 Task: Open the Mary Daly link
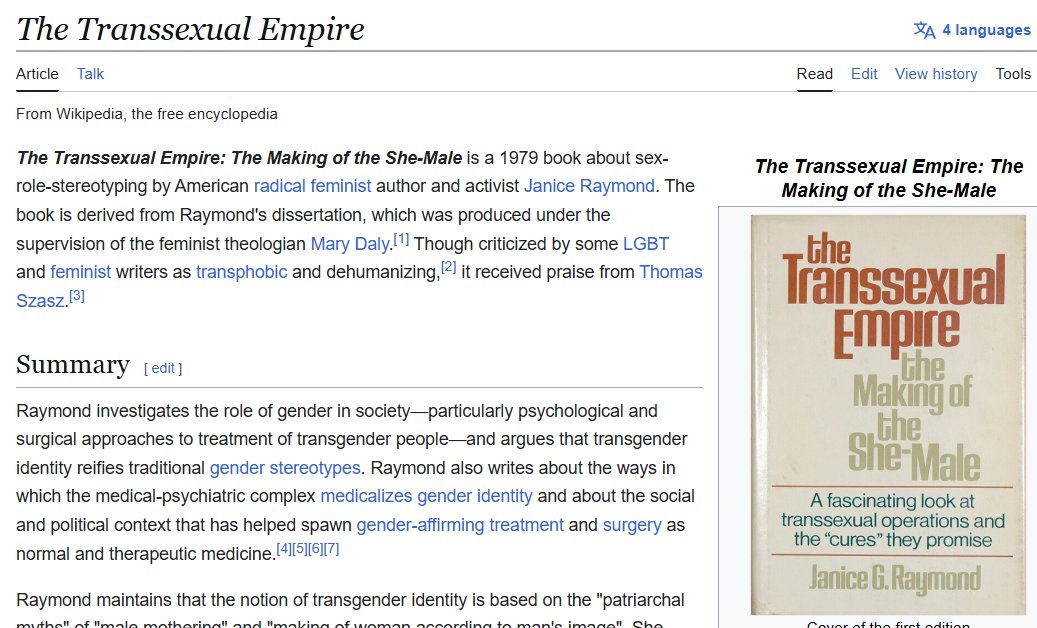[350, 244]
